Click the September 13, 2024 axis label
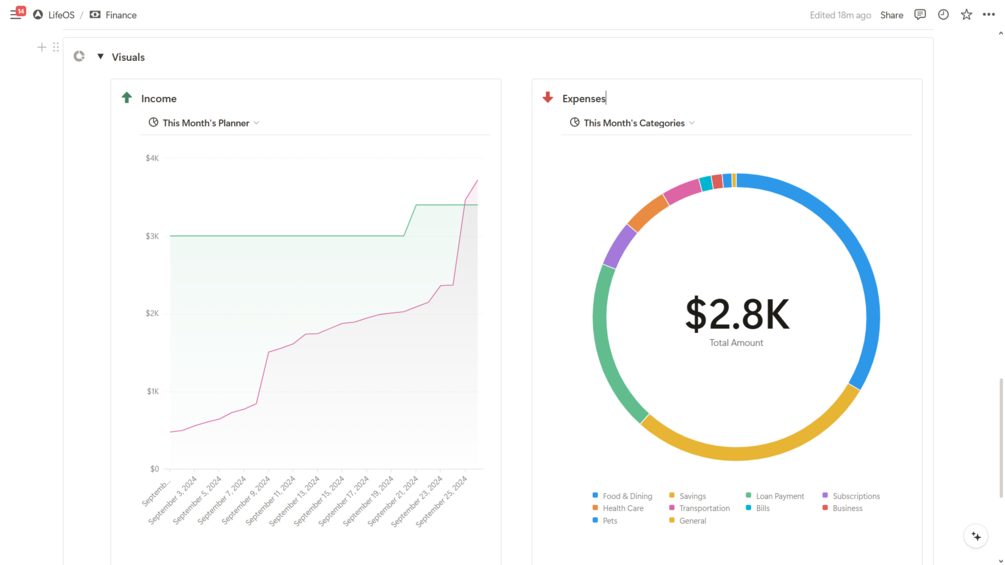Image resolution: width=1005 pixels, height=565 pixels. [294, 501]
